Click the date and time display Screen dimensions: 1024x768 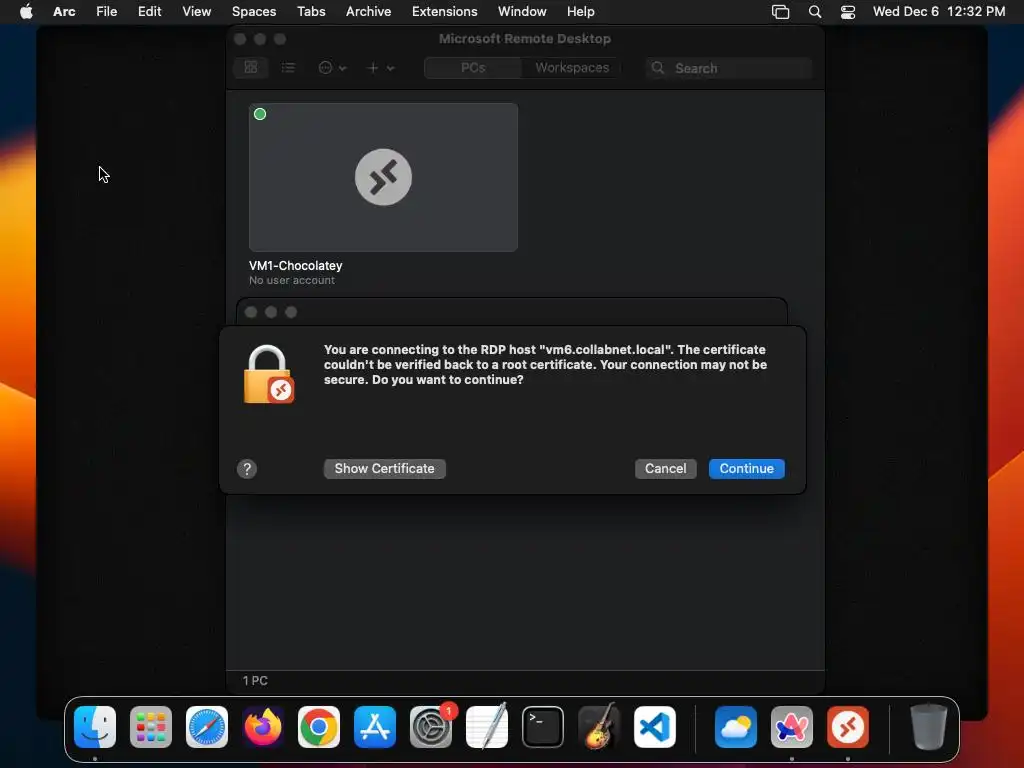pos(938,11)
